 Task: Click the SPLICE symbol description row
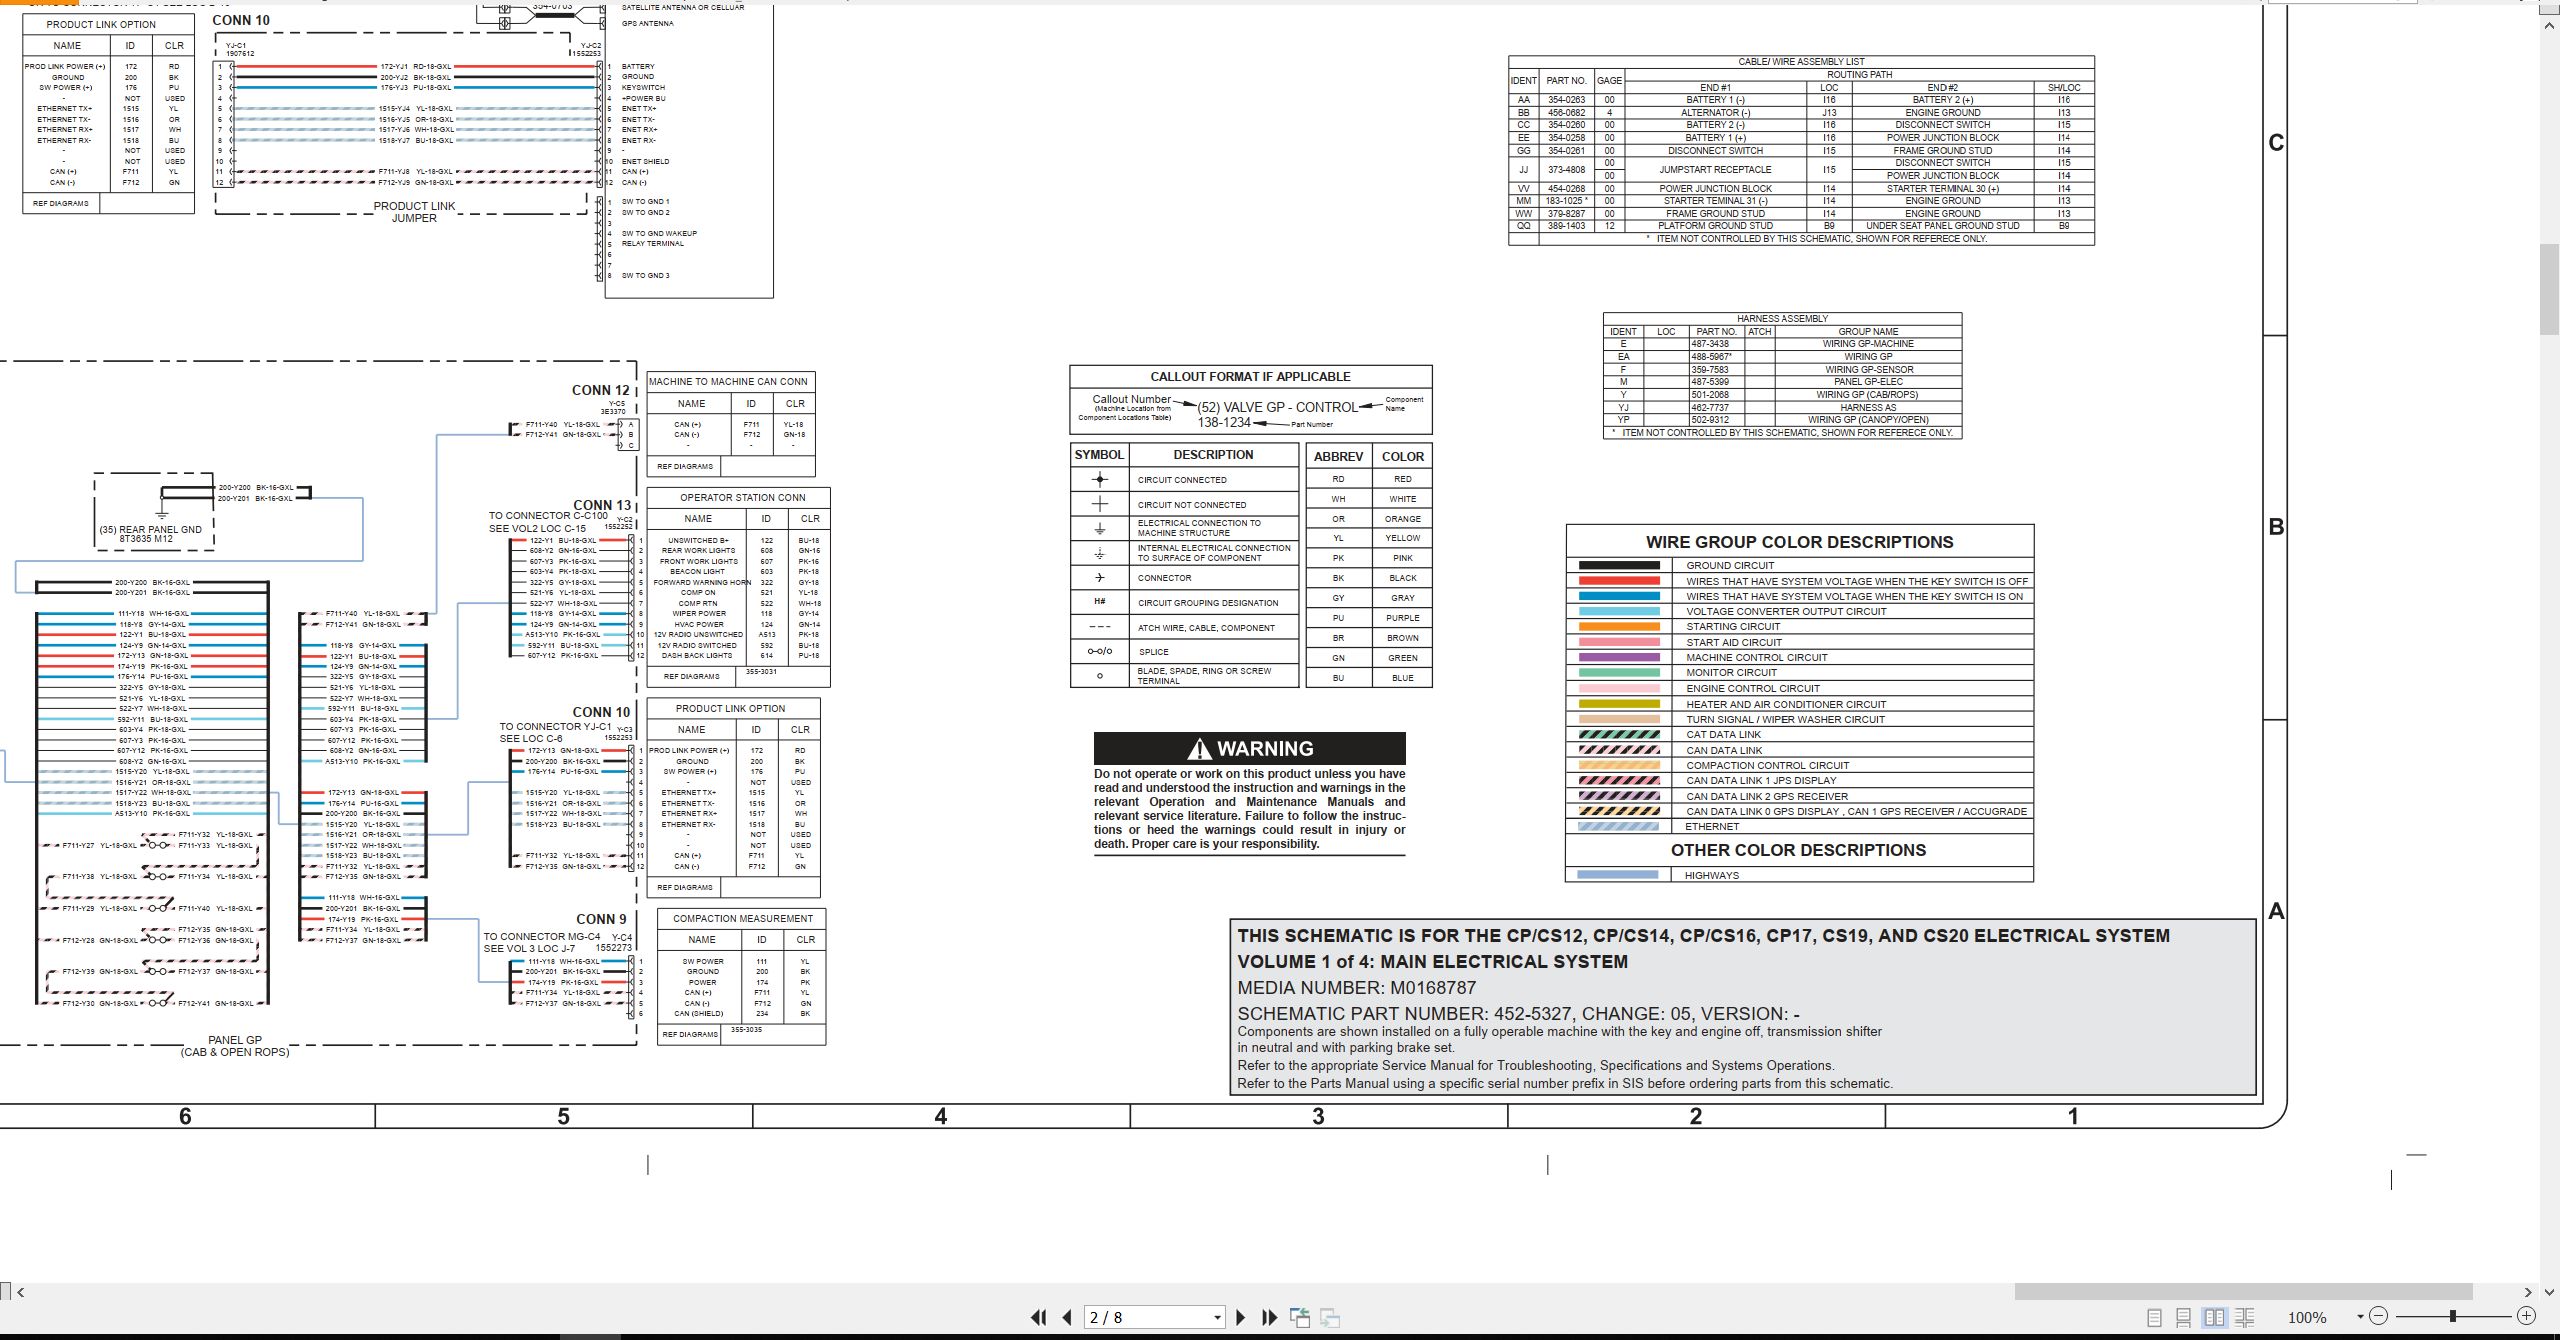[1184, 652]
